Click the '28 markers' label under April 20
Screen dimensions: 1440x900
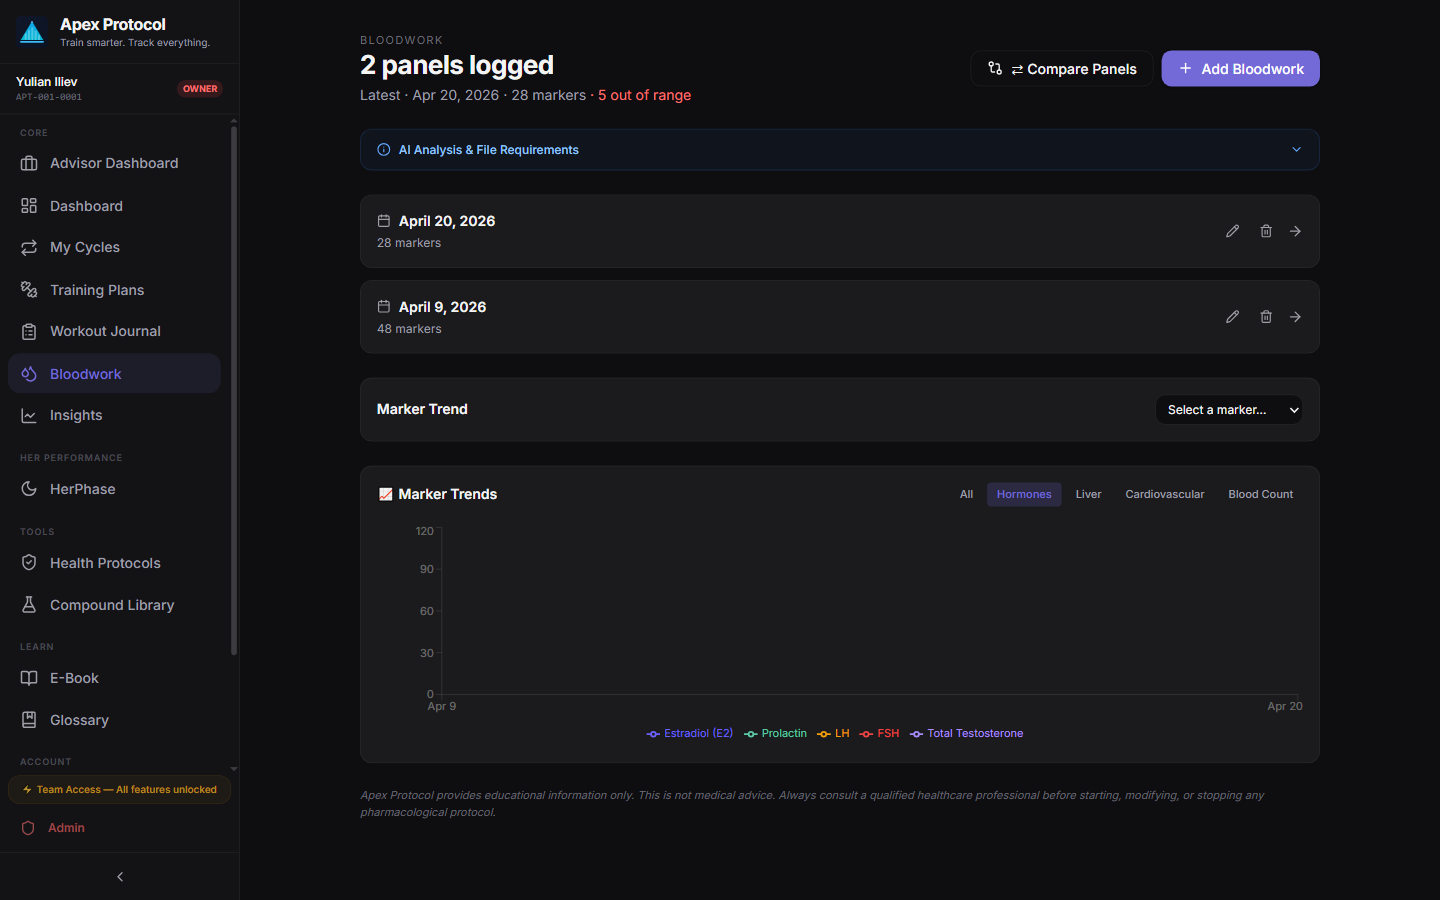tap(409, 243)
